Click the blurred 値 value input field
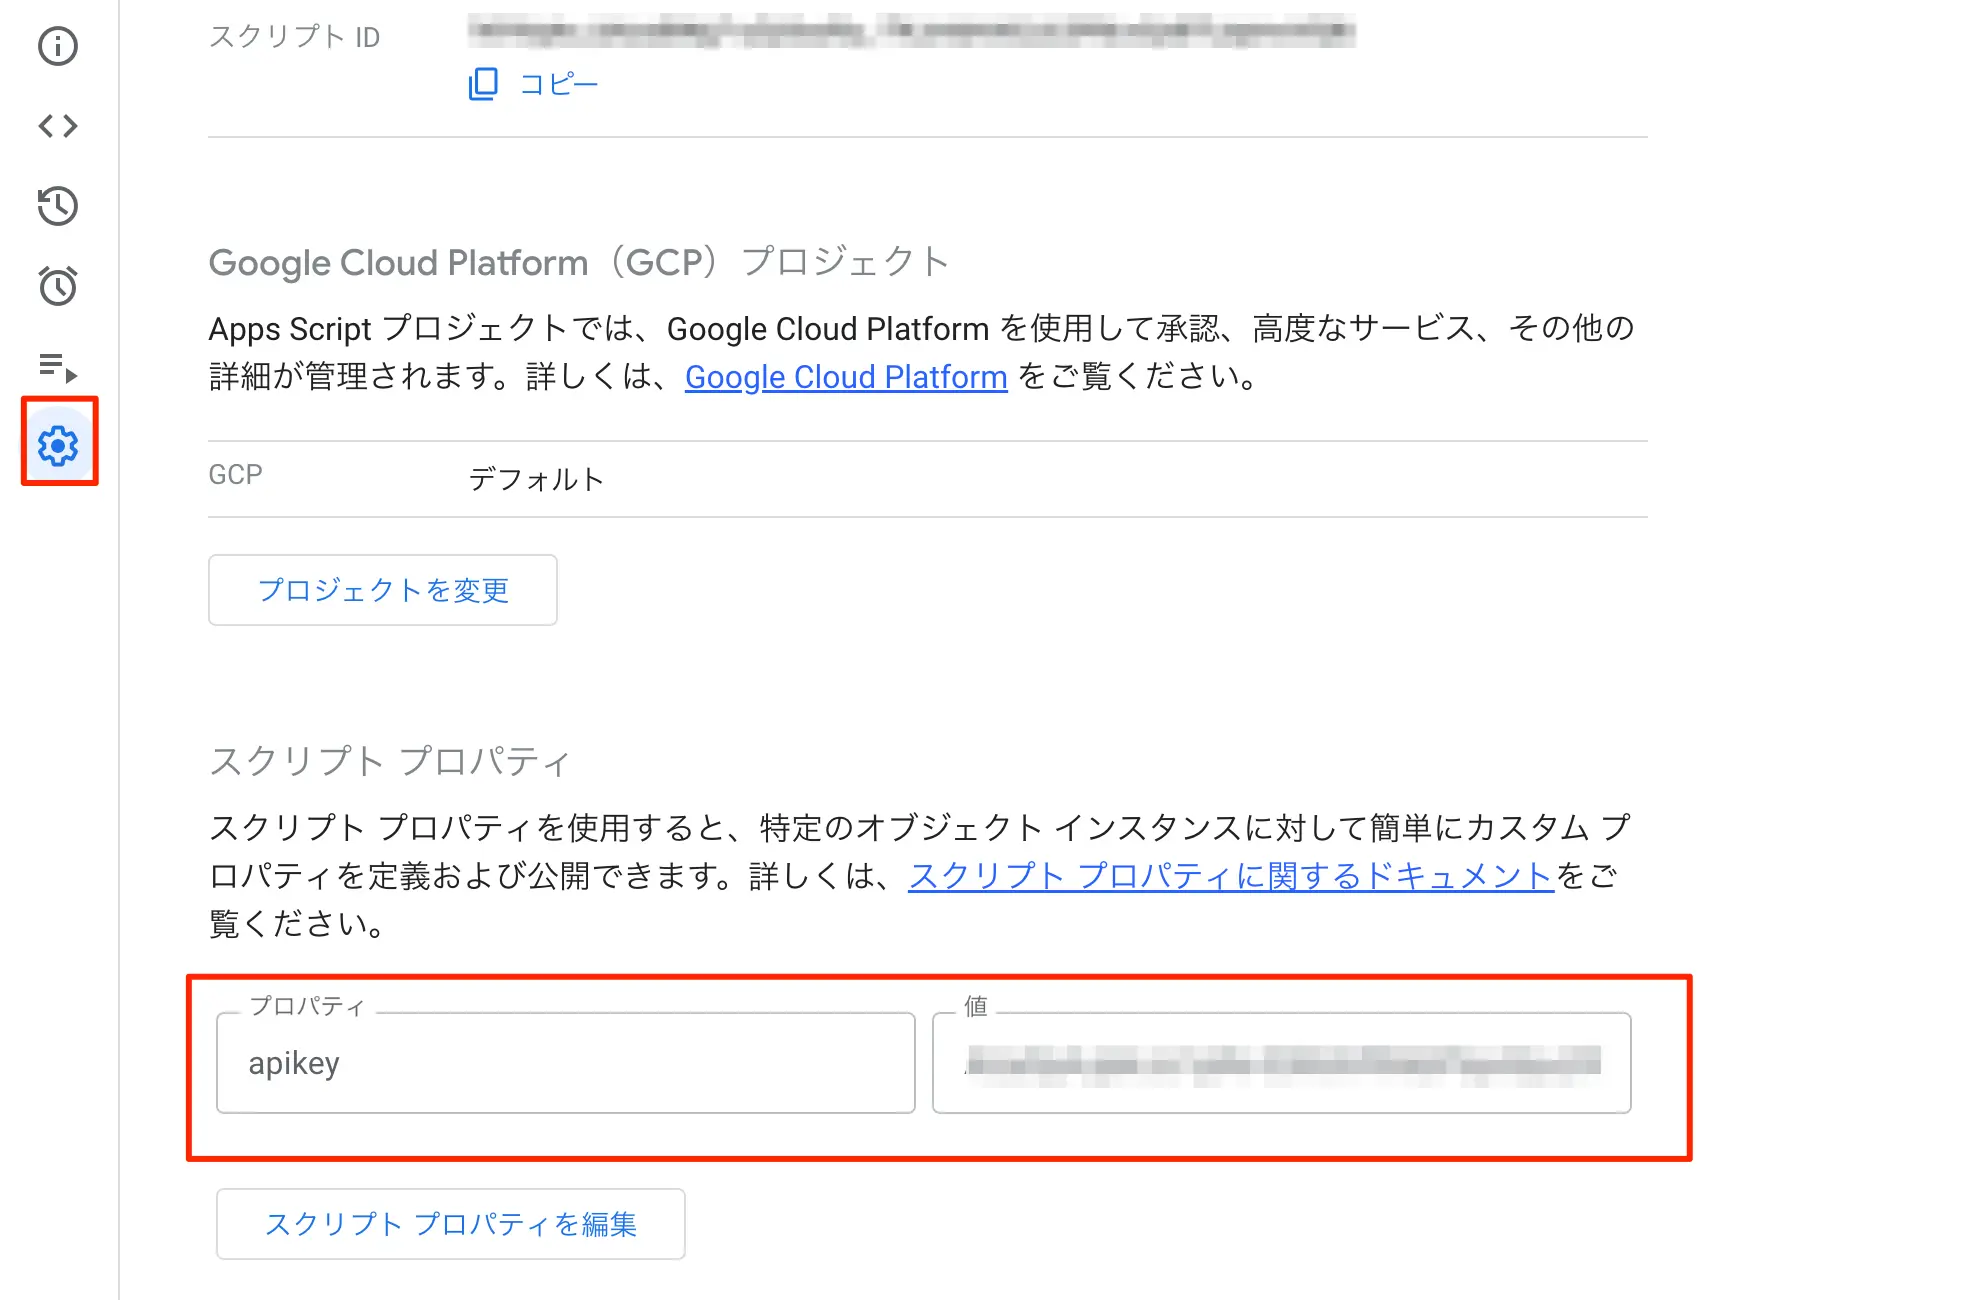 pyautogui.click(x=1282, y=1063)
